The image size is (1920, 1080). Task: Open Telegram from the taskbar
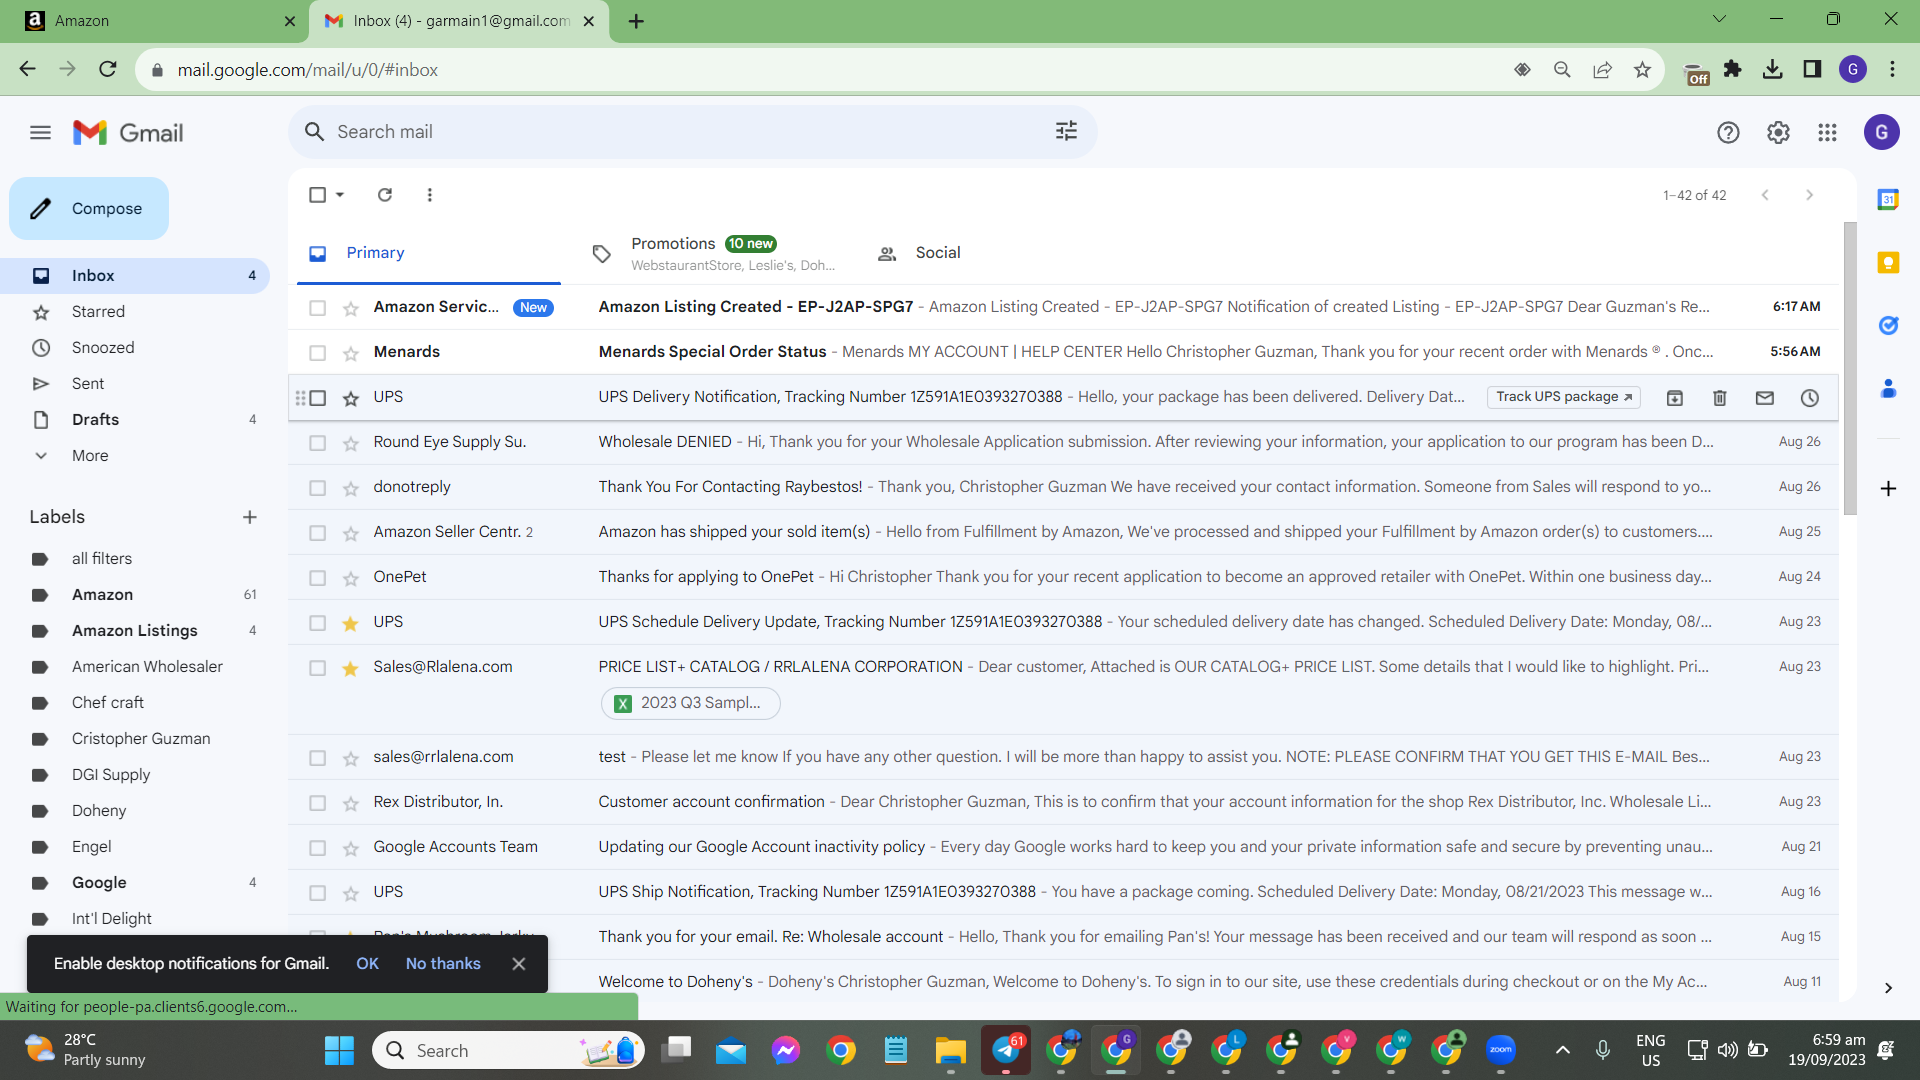click(1006, 1050)
